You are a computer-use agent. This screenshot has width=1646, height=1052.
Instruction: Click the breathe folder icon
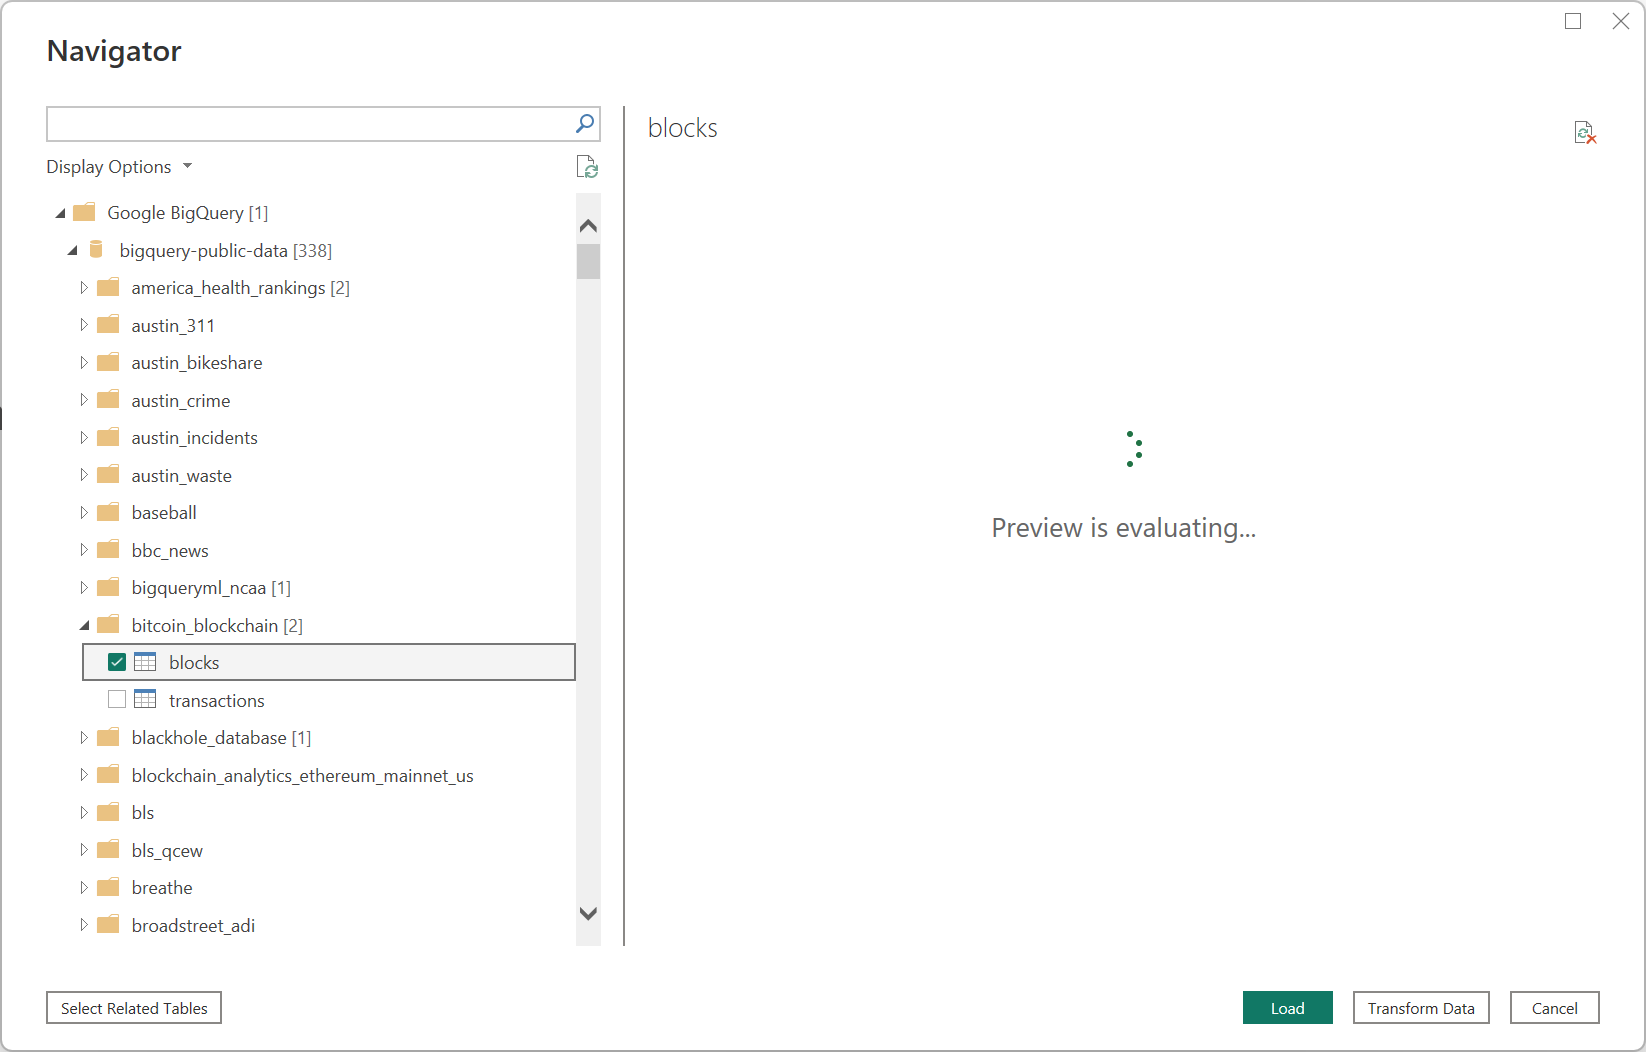point(108,888)
